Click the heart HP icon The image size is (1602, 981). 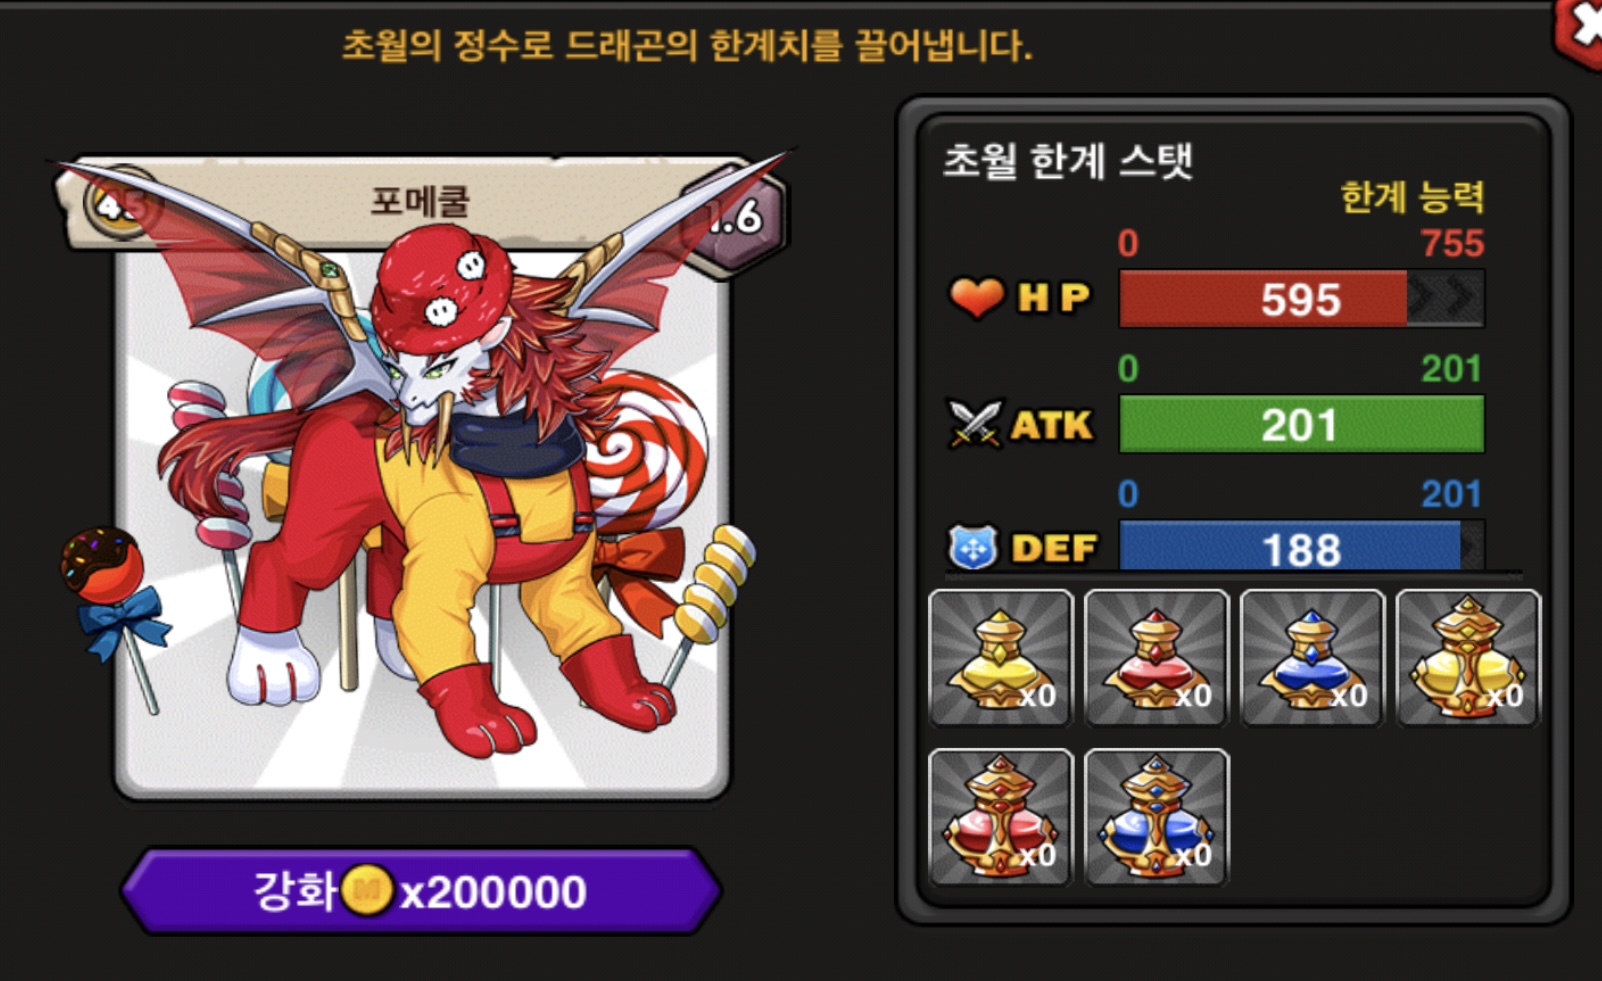click(x=976, y=297)
